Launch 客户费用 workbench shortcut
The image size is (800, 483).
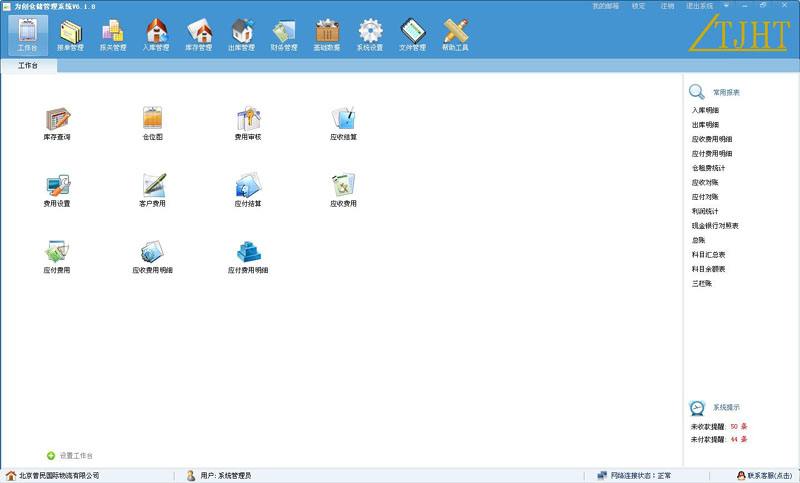[x=153, y=190]
